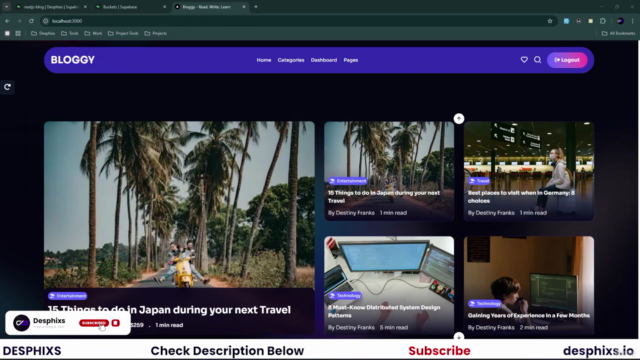
Task: Open 8 Must-Know Distributed System Design Patterns post
Action: point(384,311)
